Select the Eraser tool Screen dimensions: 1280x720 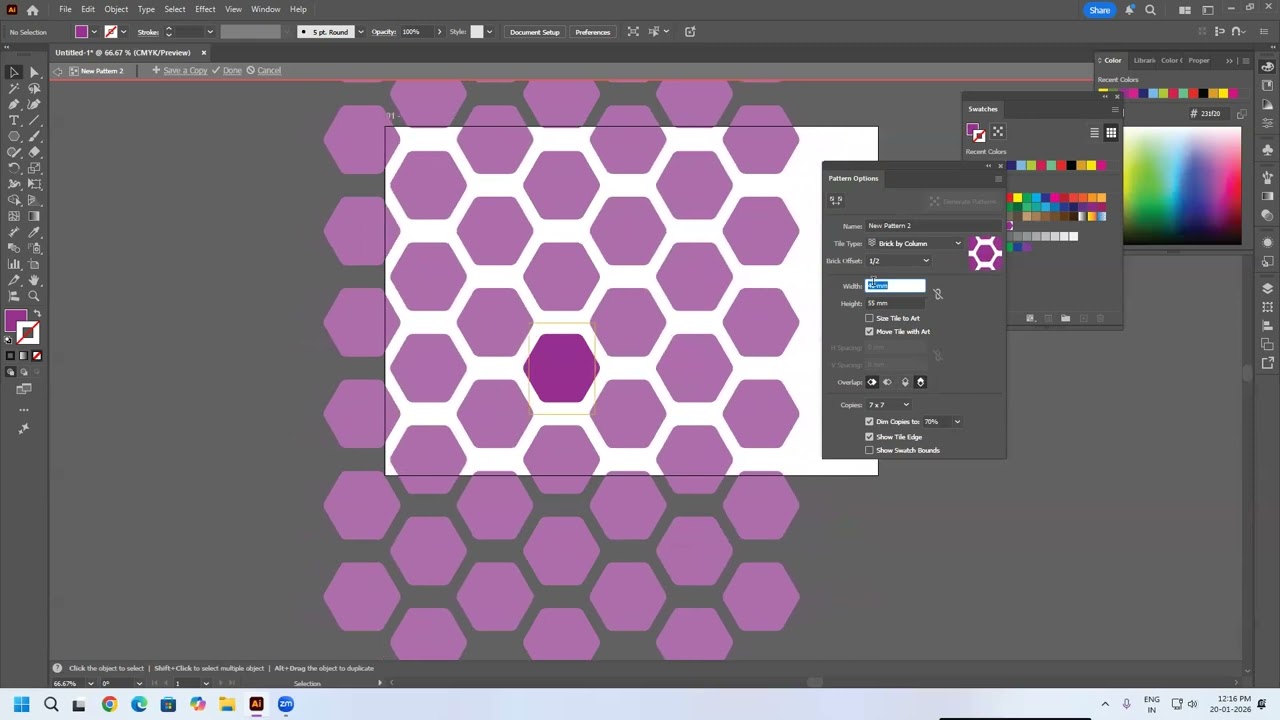[34, 152]
